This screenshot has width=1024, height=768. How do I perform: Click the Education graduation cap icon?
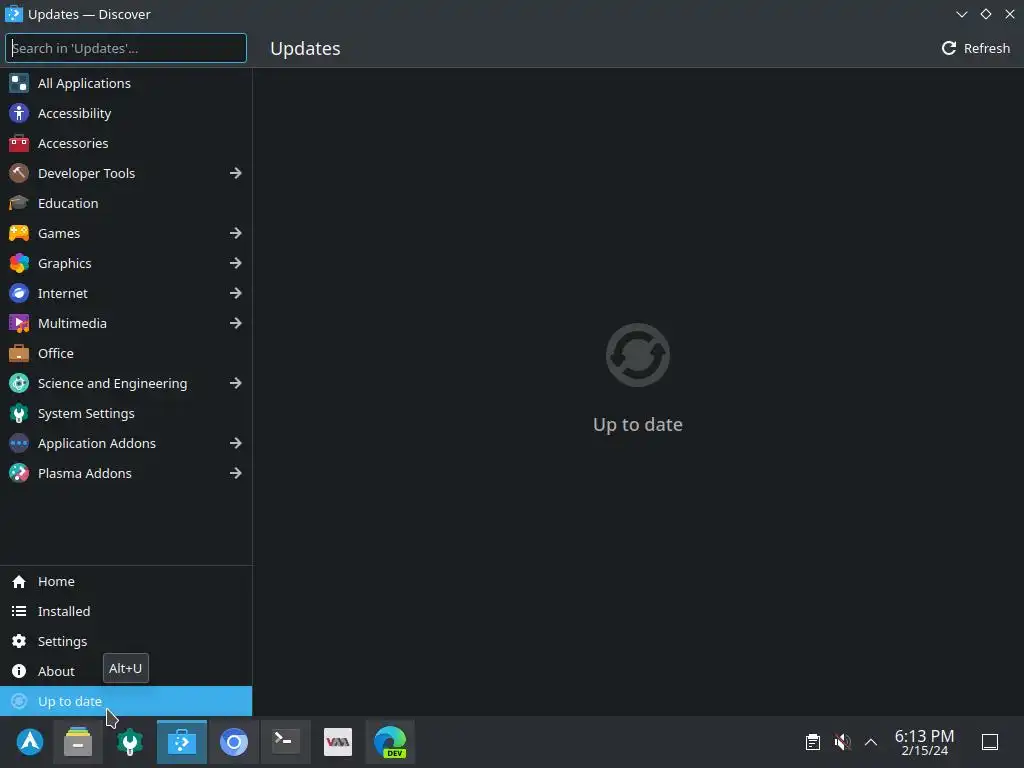(19, 203)
